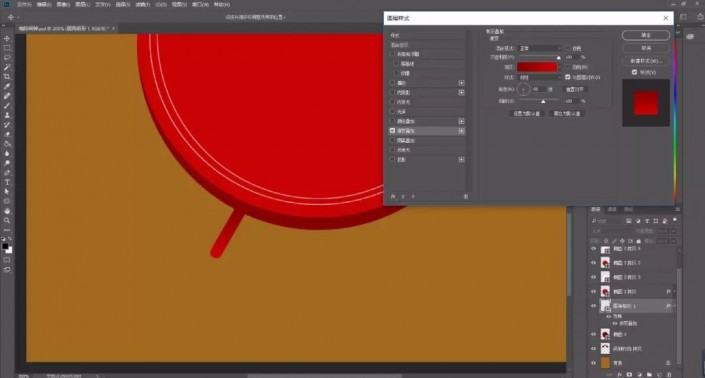Open the Image menu in menu bar
Viewport: 705px width, 378px height.
point(63,4)
